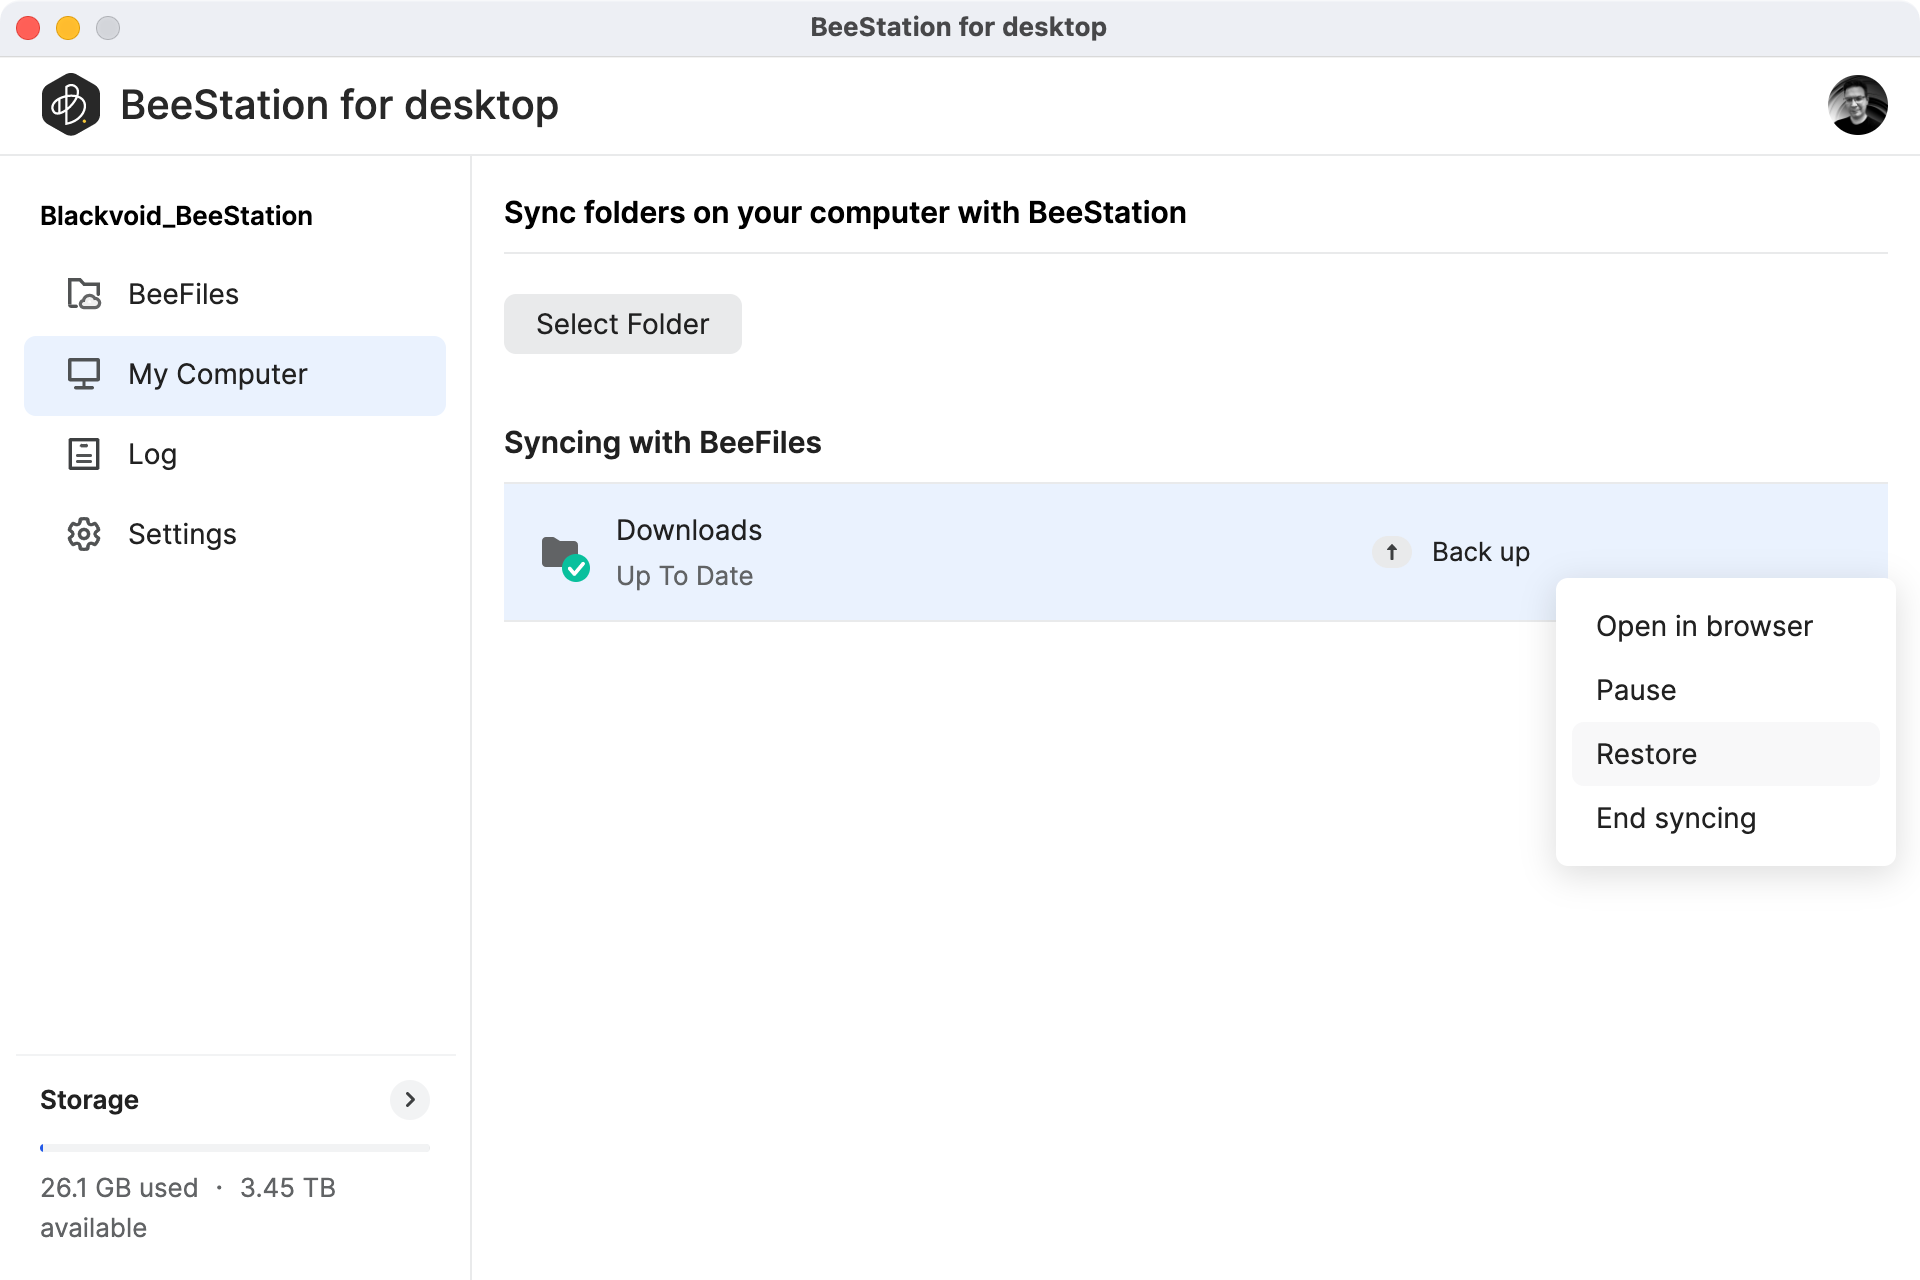Select My Computer in the sidebar
The image size is (1920, 1280).
(x=235, y=375)
